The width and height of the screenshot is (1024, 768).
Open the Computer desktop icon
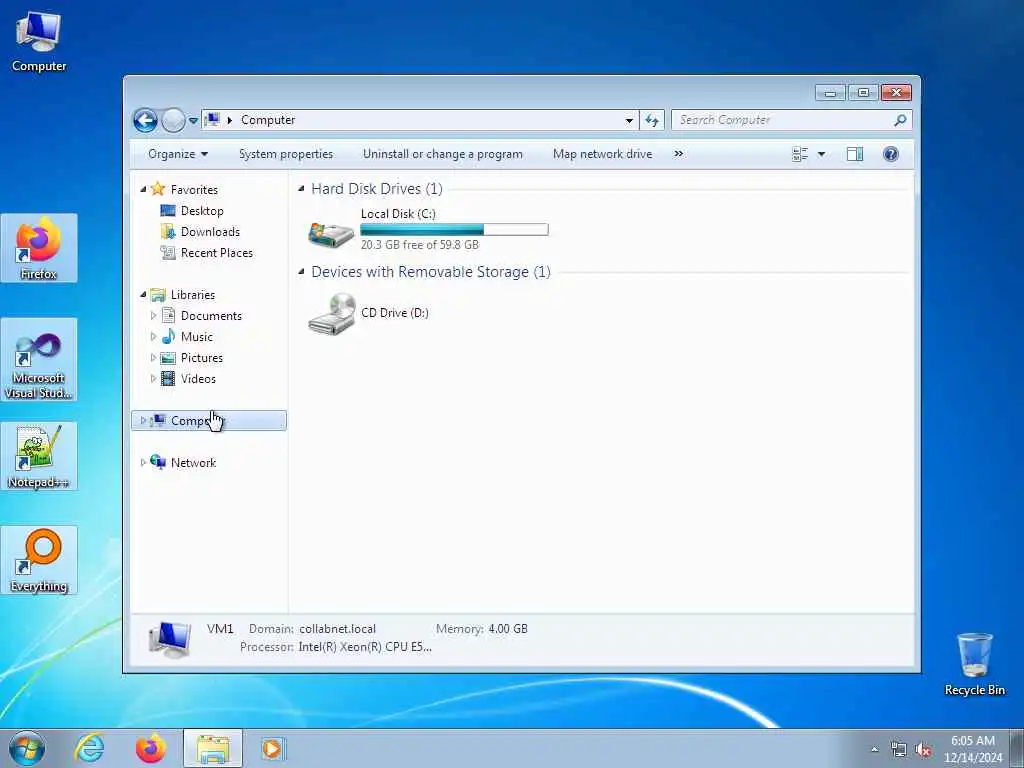(39, 42)
